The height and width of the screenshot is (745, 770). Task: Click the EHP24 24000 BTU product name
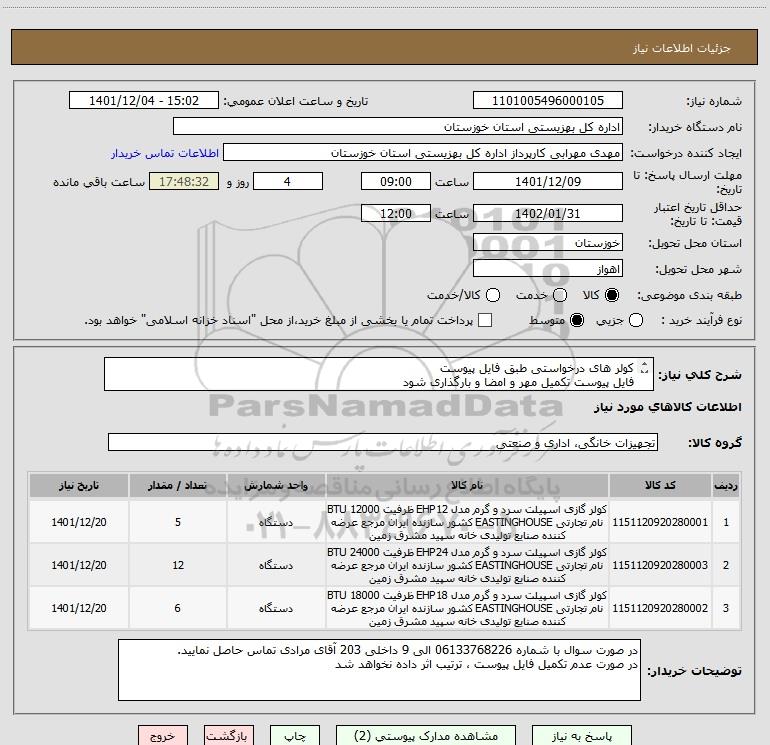click(x=467, y=565)
